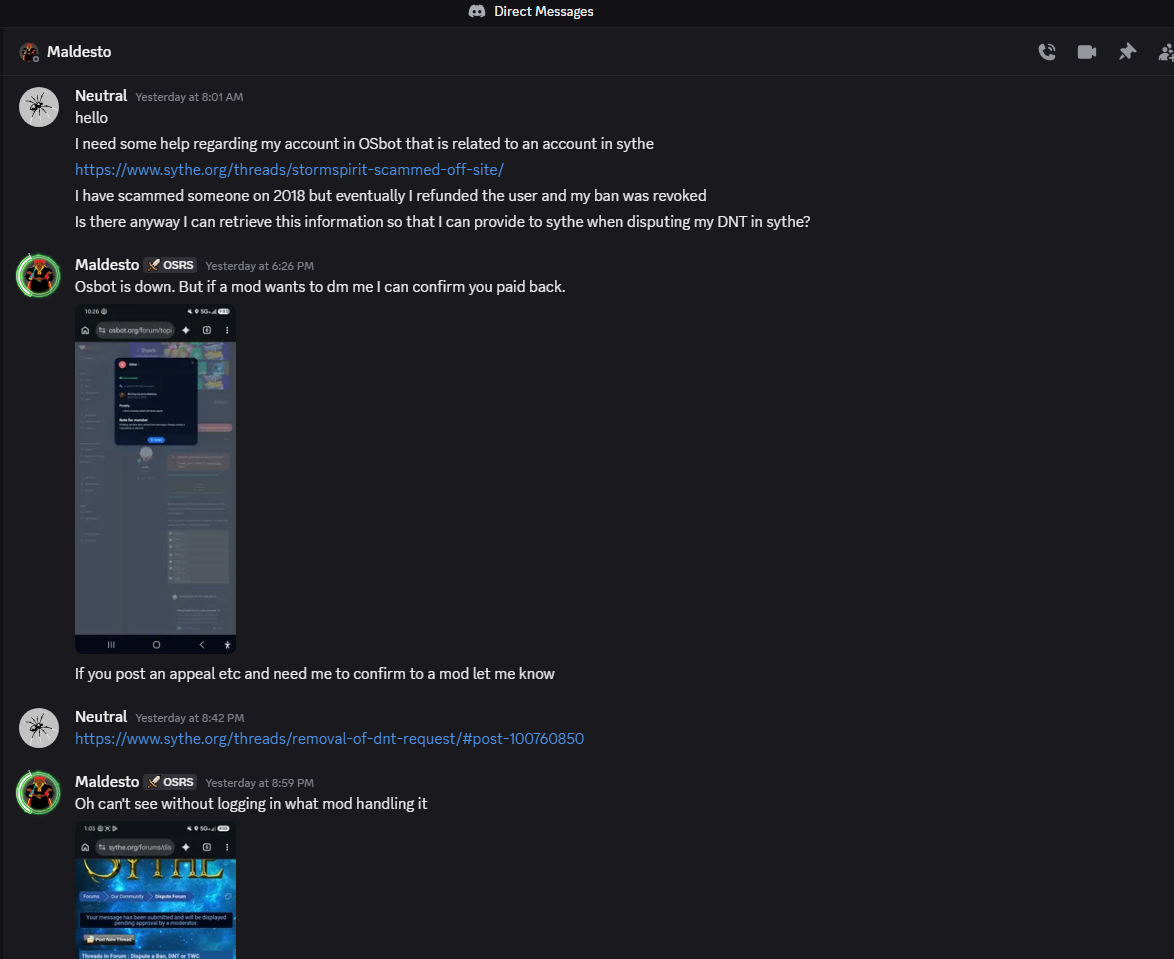Viewport: 1174px width, 959px height.
Task: Click the Discord logo in title bar
Action: pyautogui.click(x=477, y=11)
